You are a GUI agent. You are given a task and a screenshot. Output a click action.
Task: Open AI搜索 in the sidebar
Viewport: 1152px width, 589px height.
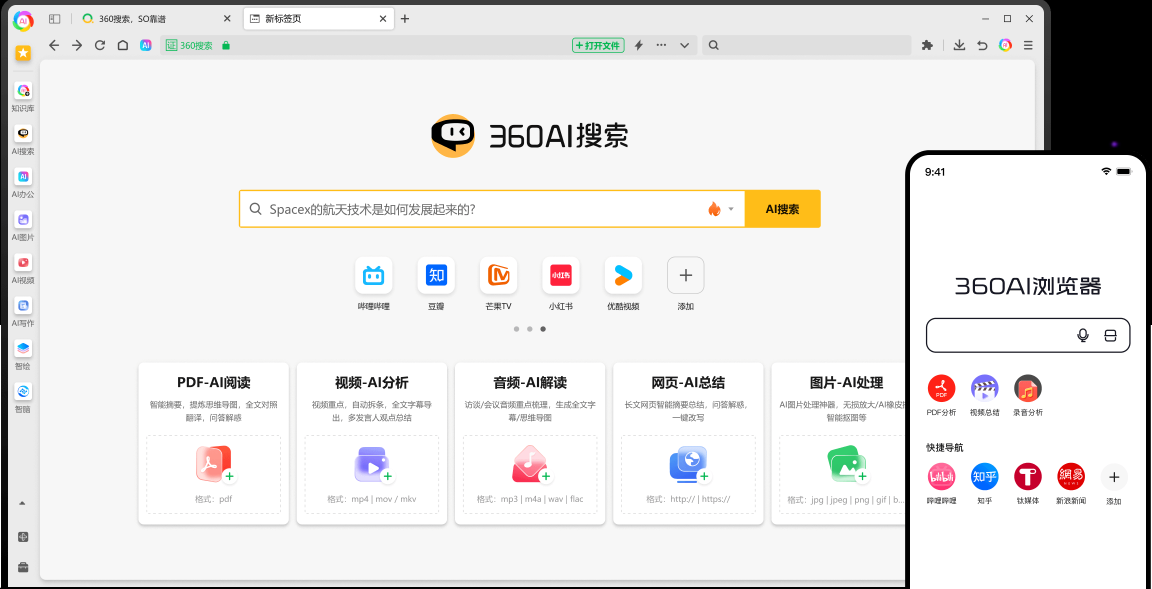(x=24, y=140)
